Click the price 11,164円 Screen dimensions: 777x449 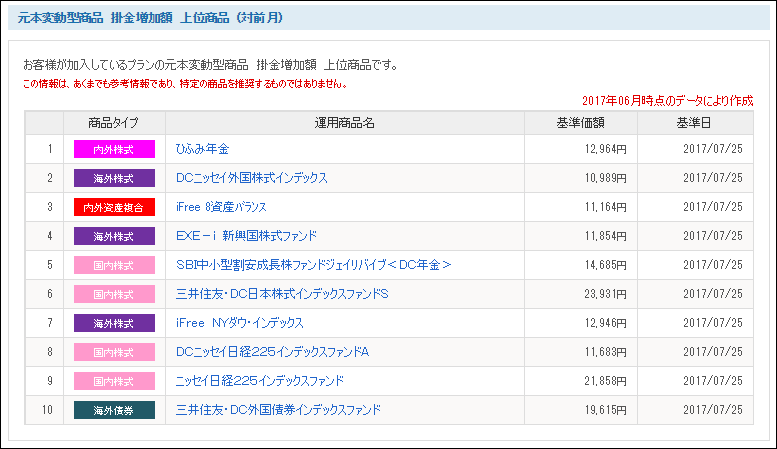tap(606, 207)
